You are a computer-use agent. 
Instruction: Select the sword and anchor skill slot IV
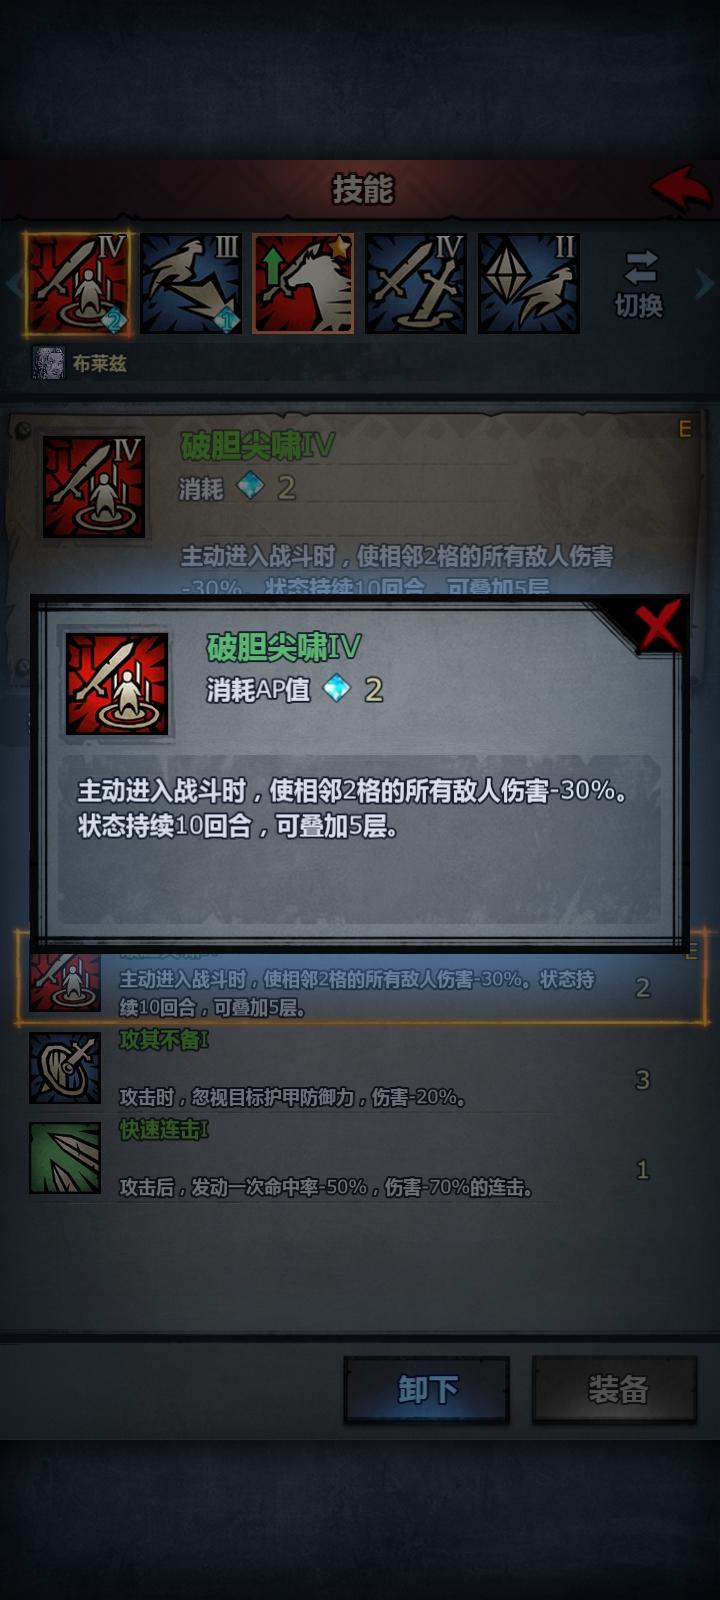(416, 283)
